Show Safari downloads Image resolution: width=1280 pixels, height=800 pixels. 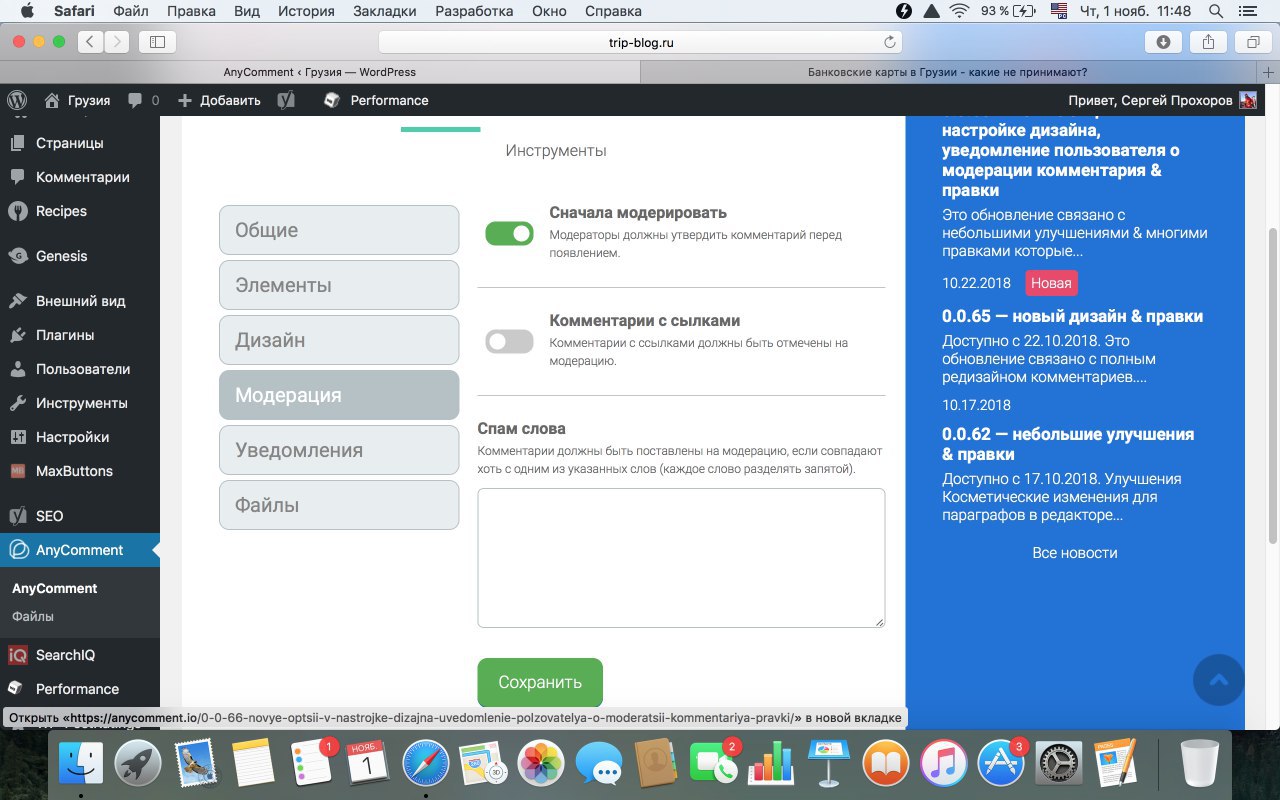[x=1163, y=42]
